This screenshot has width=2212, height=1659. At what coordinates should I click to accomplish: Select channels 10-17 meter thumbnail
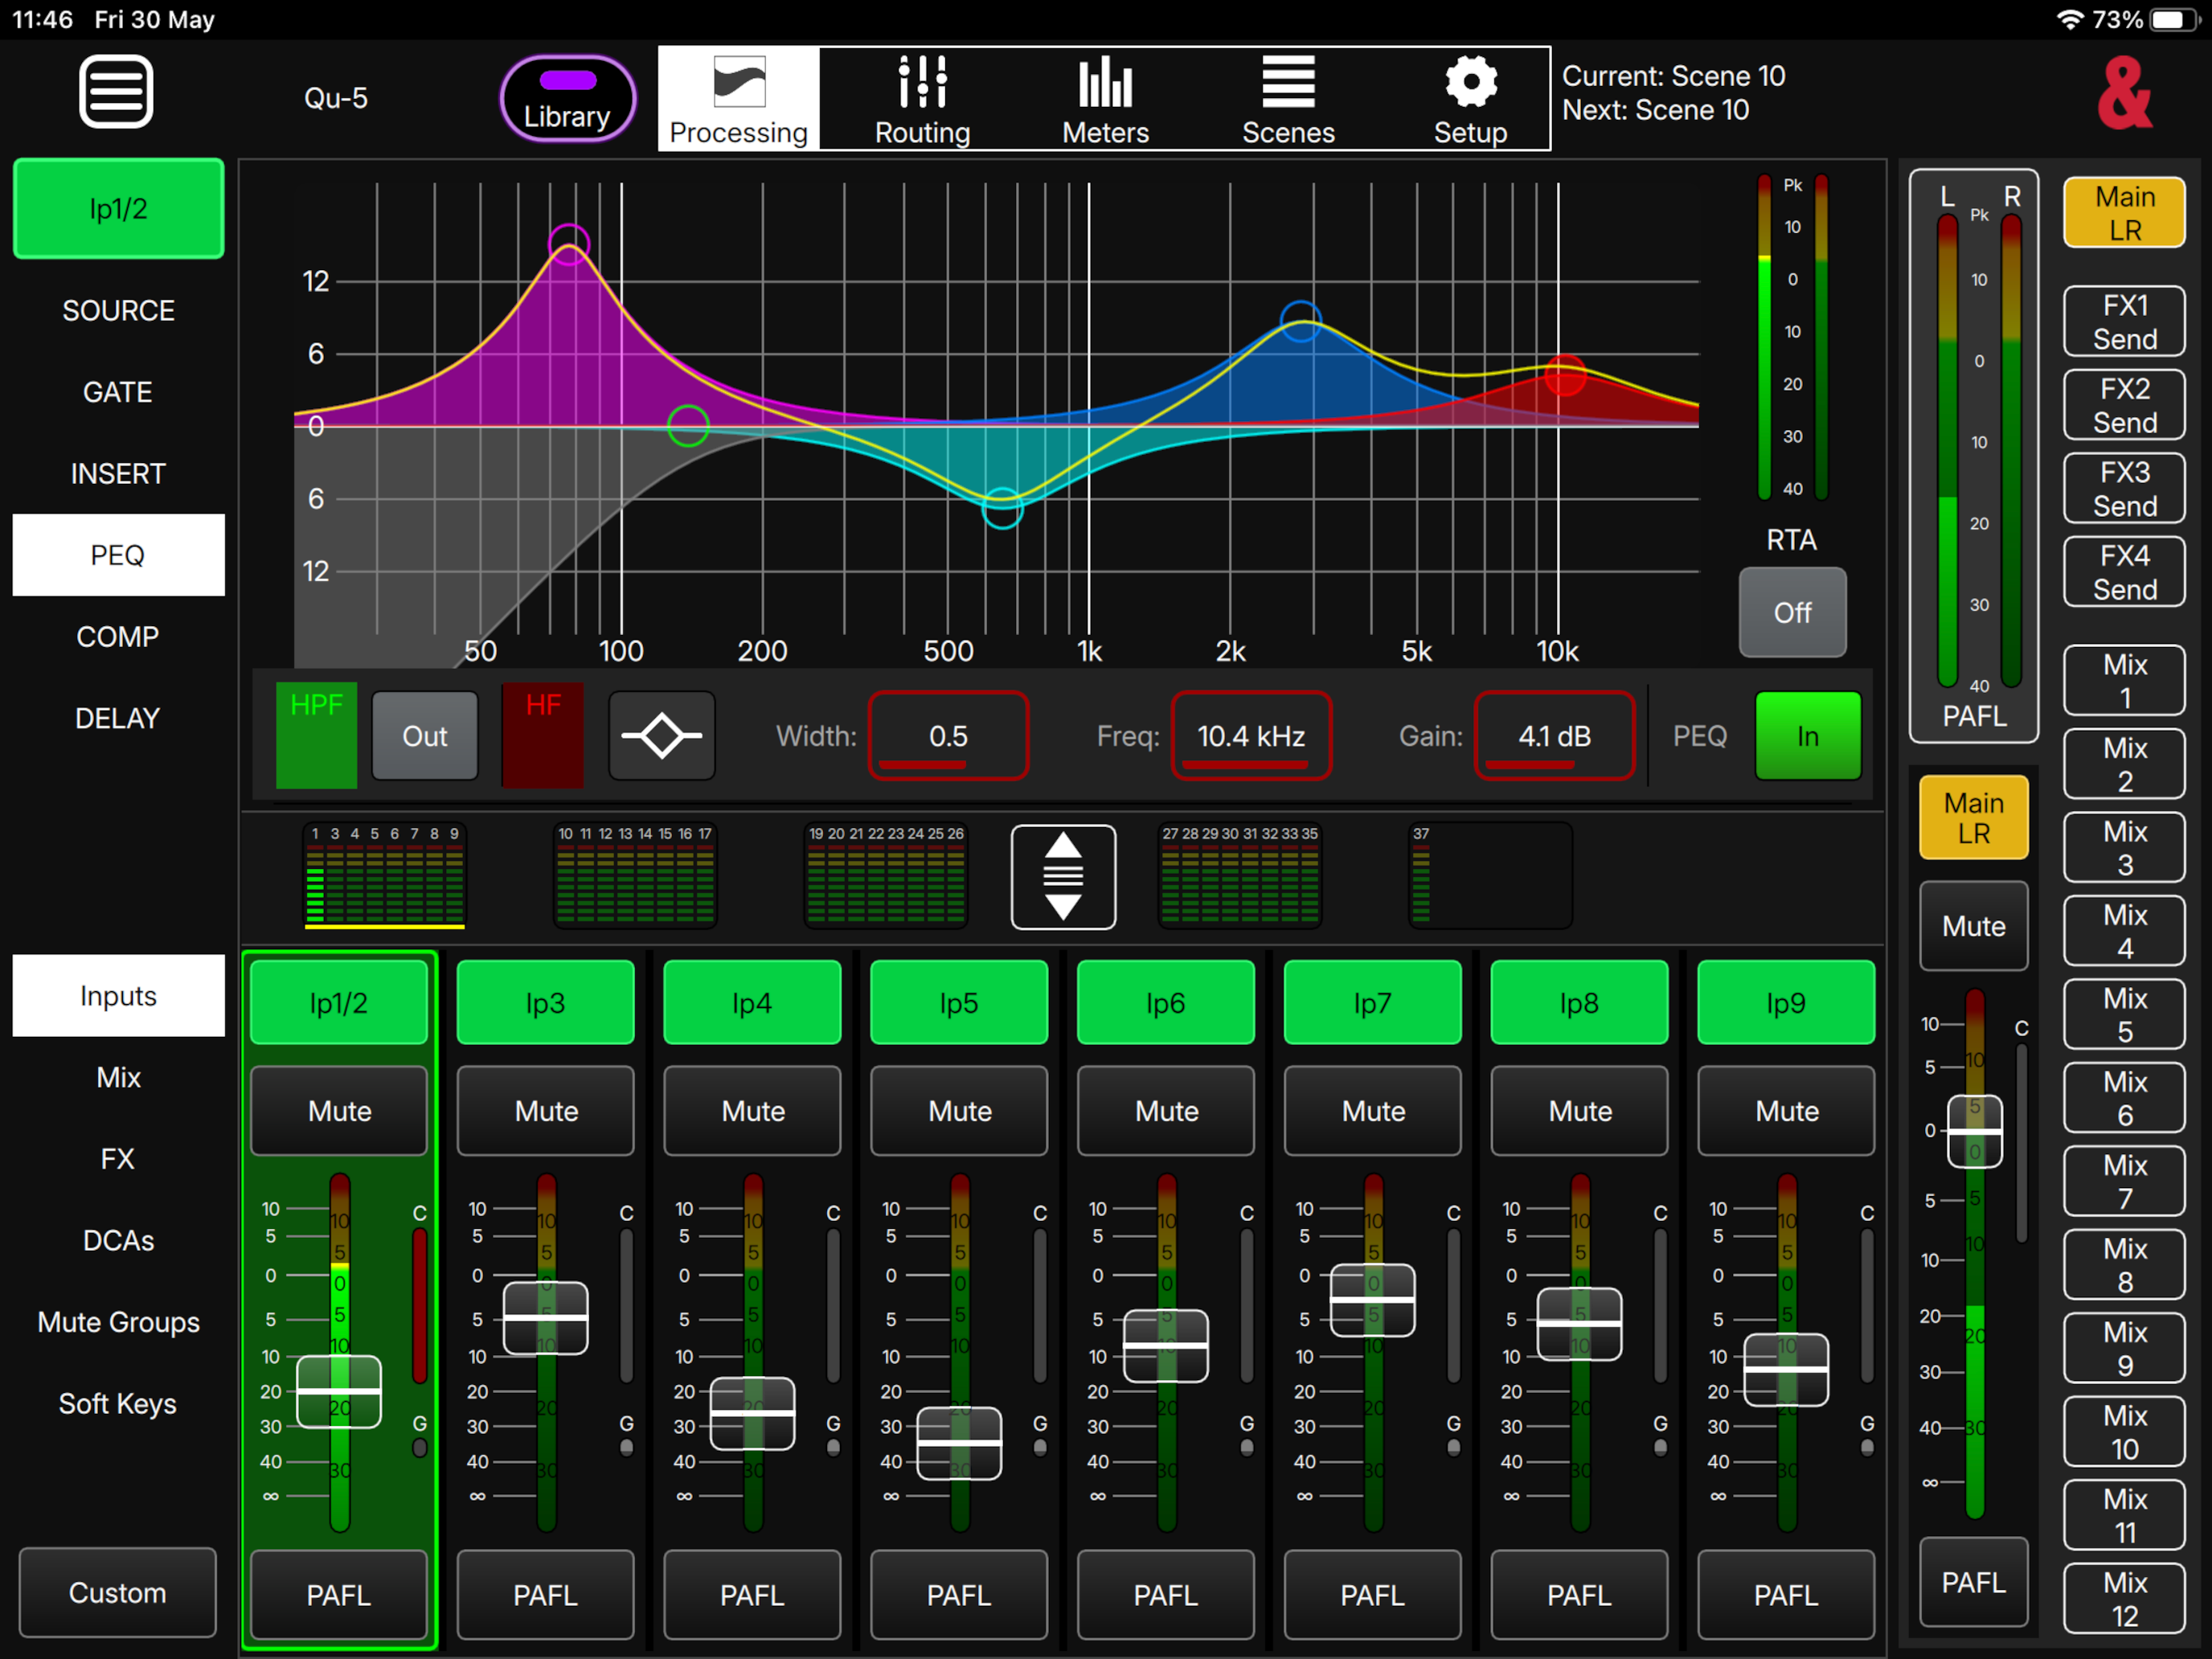tap(635, 876)
